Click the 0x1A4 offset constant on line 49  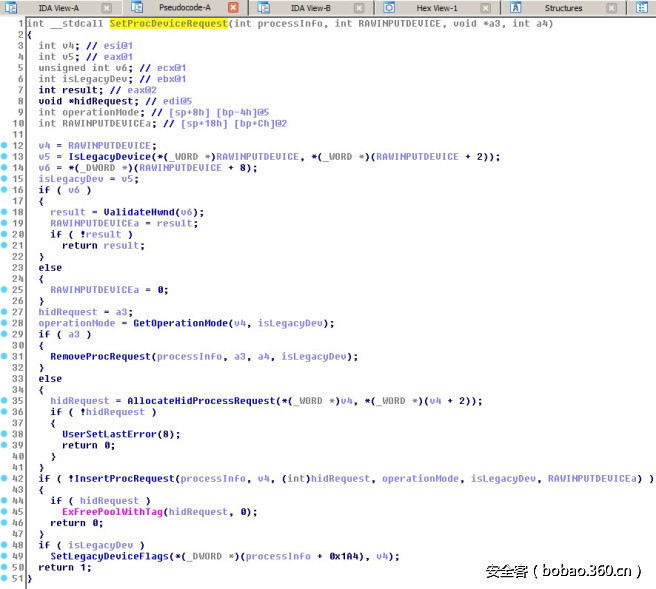pyautogui.click(x=343, y=556)
